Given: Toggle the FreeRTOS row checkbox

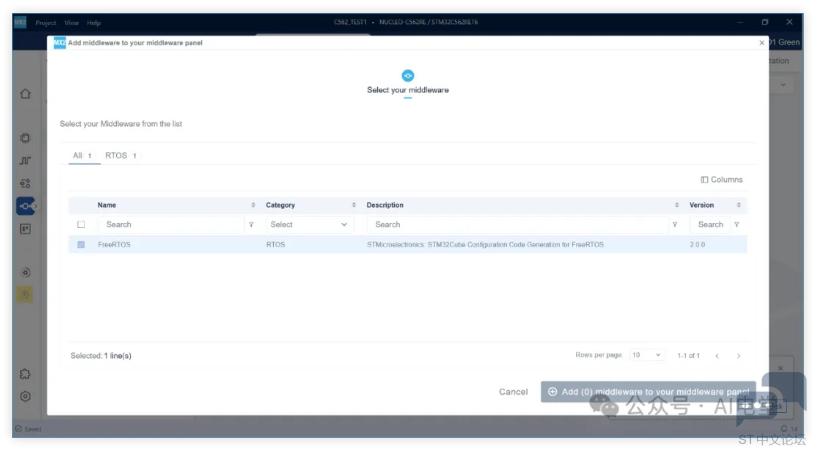Looking at the screenshot, I should 81,244.
